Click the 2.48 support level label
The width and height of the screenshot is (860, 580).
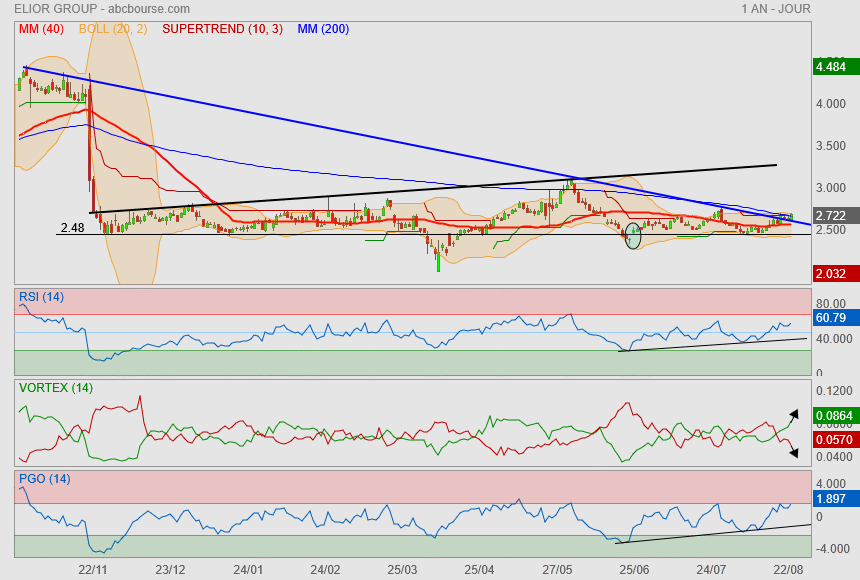[72, 228]
